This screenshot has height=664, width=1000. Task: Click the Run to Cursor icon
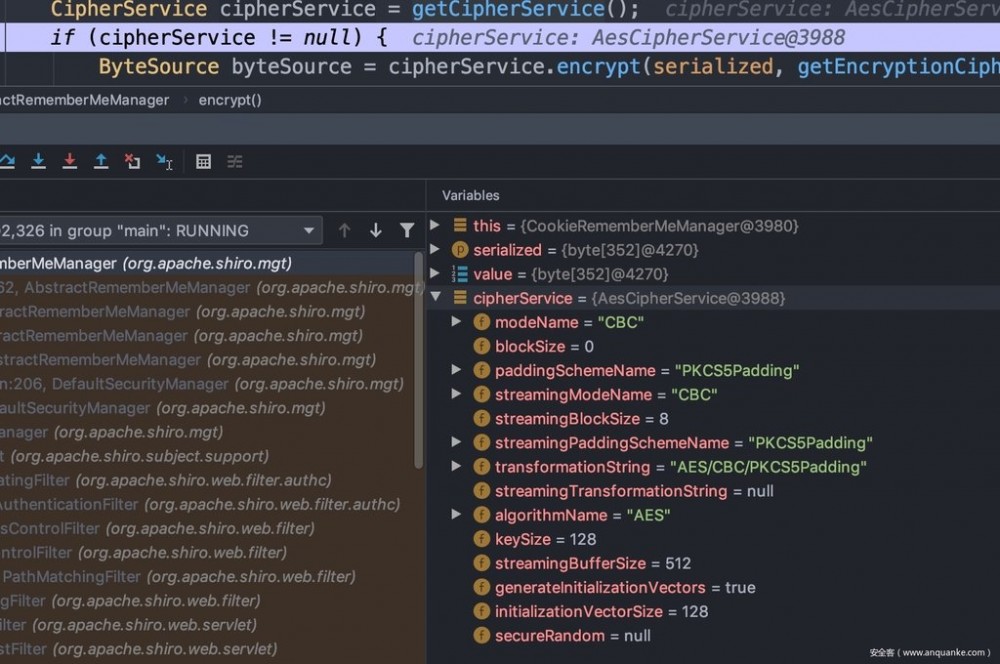[x=164, y=161]
